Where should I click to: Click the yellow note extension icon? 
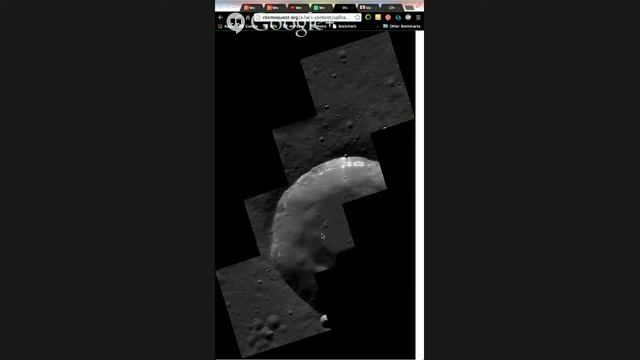378,17
